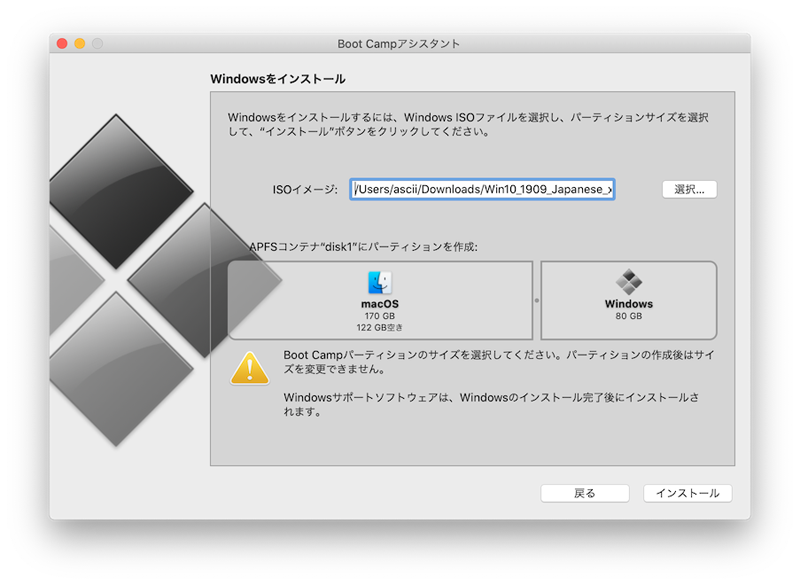This screenshot has height=585, width=800.
Task: Click the '80 GB' Windows size text
Action: coord(629,316)
